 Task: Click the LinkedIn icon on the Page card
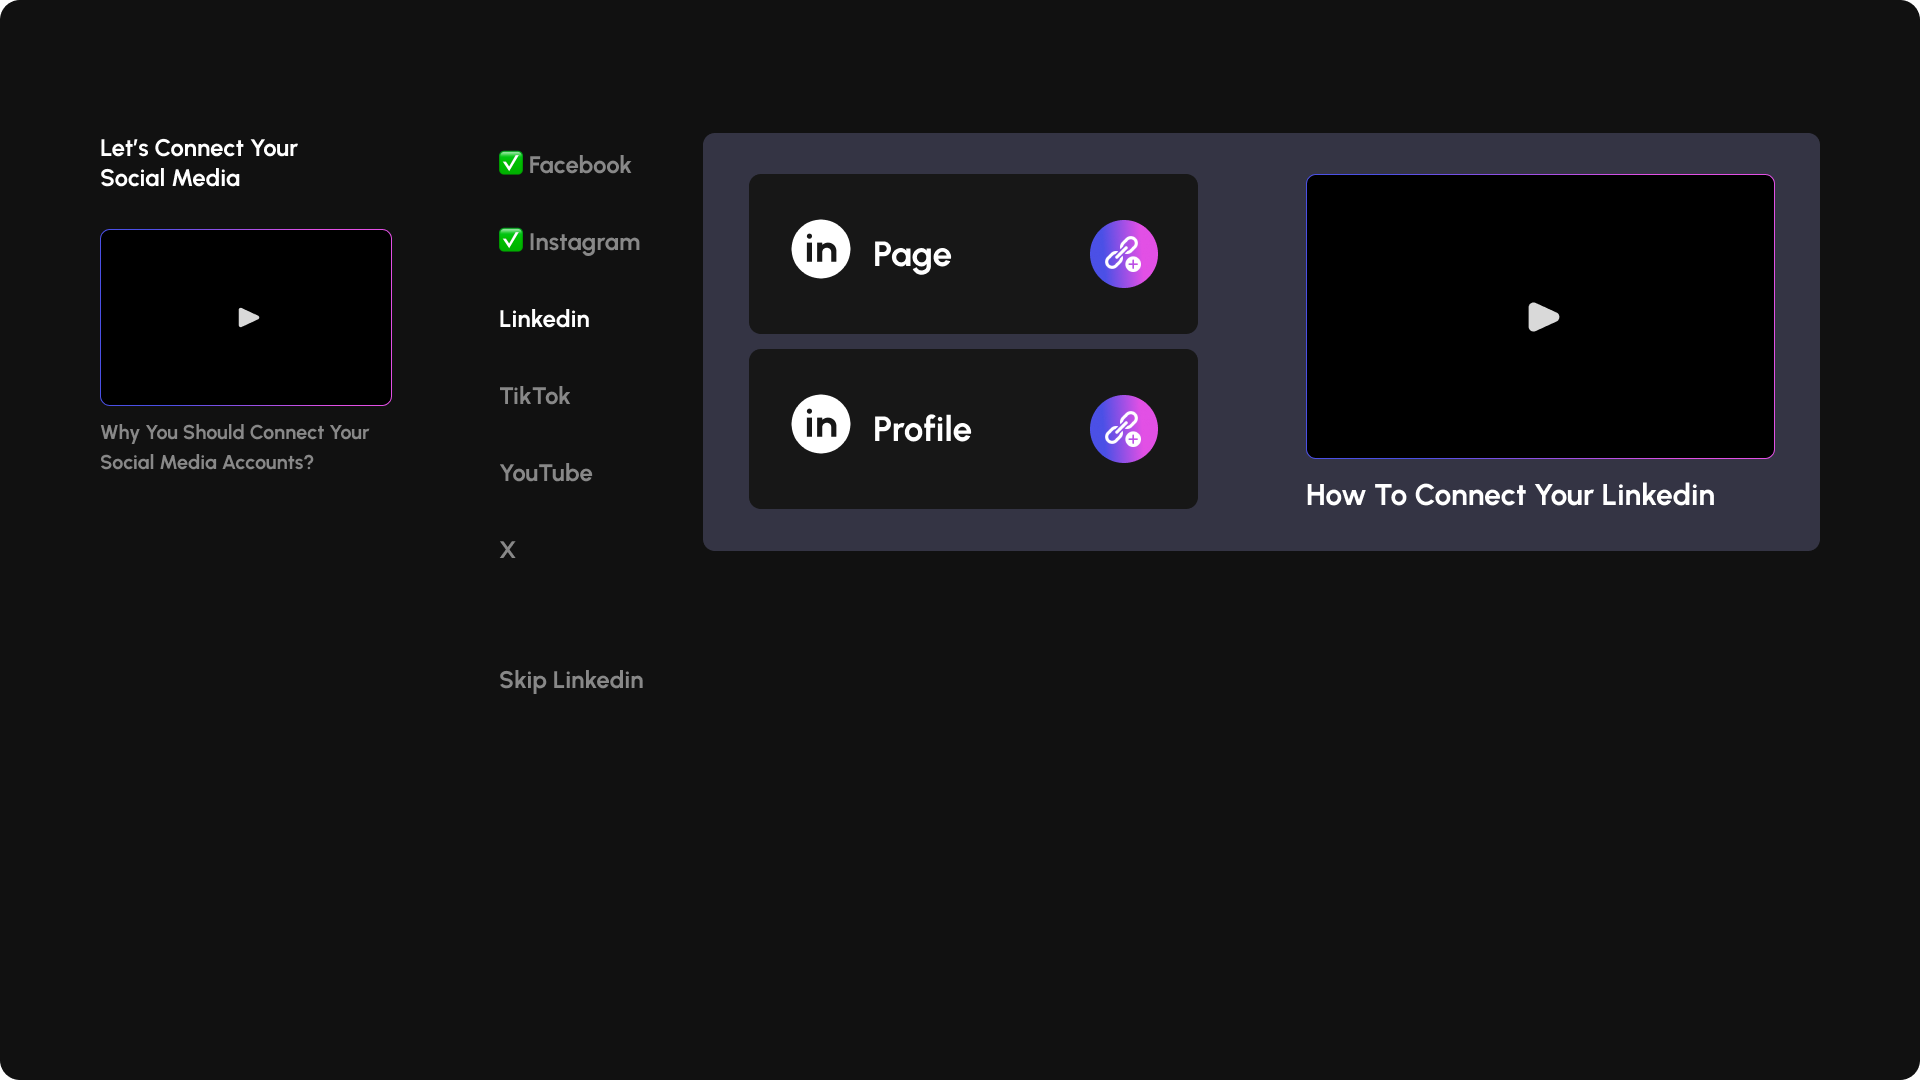tap(820, 249)
